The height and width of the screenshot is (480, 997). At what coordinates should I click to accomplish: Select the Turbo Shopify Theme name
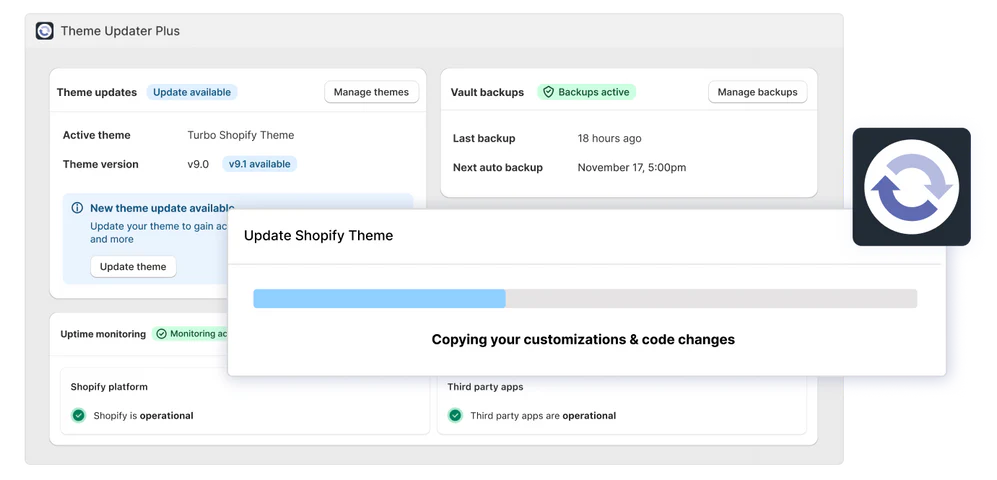(x=240, y=135)
